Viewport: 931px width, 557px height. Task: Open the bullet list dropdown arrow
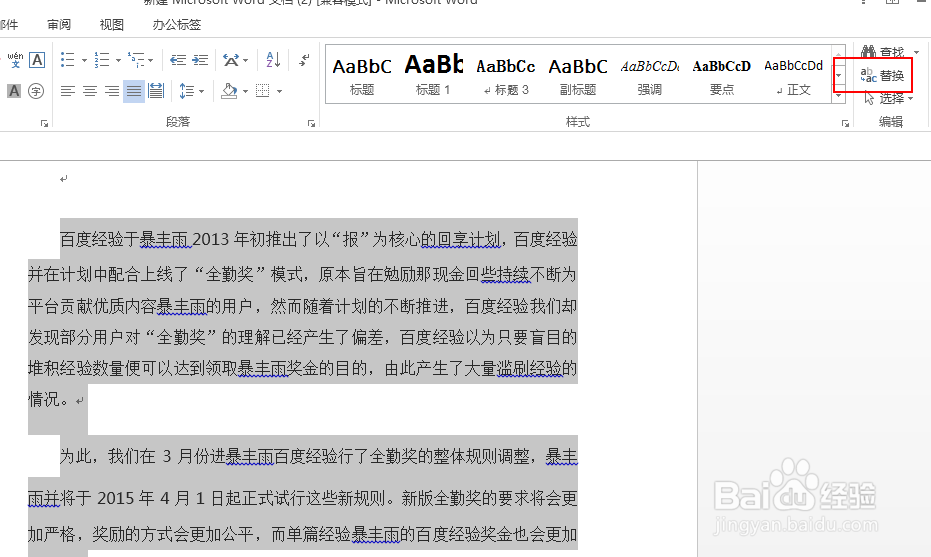84,60
